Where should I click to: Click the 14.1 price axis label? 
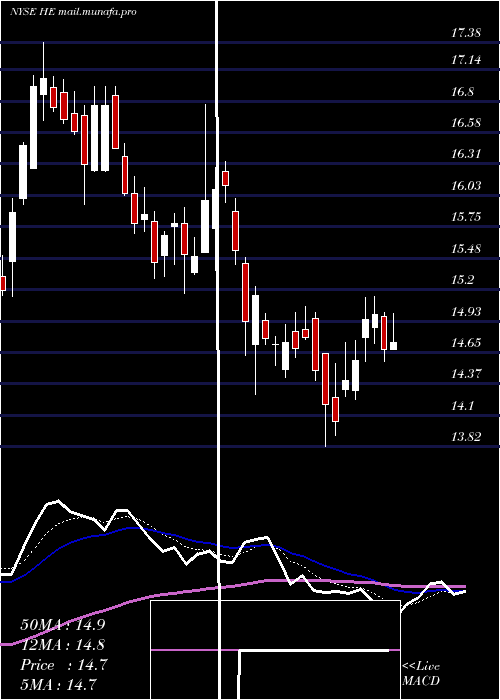tap(462, 405)
